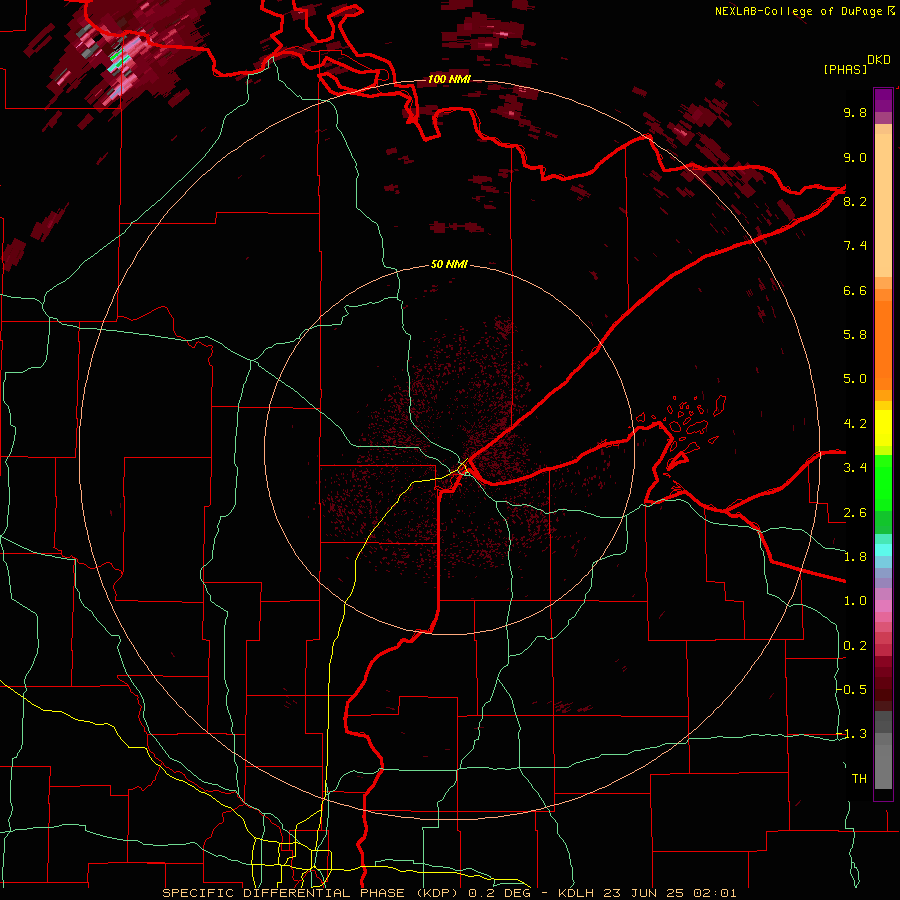Screen dimensions: 900x900
Task: Click the DKD [PHAS] units label
Action: tap(856, 65)
